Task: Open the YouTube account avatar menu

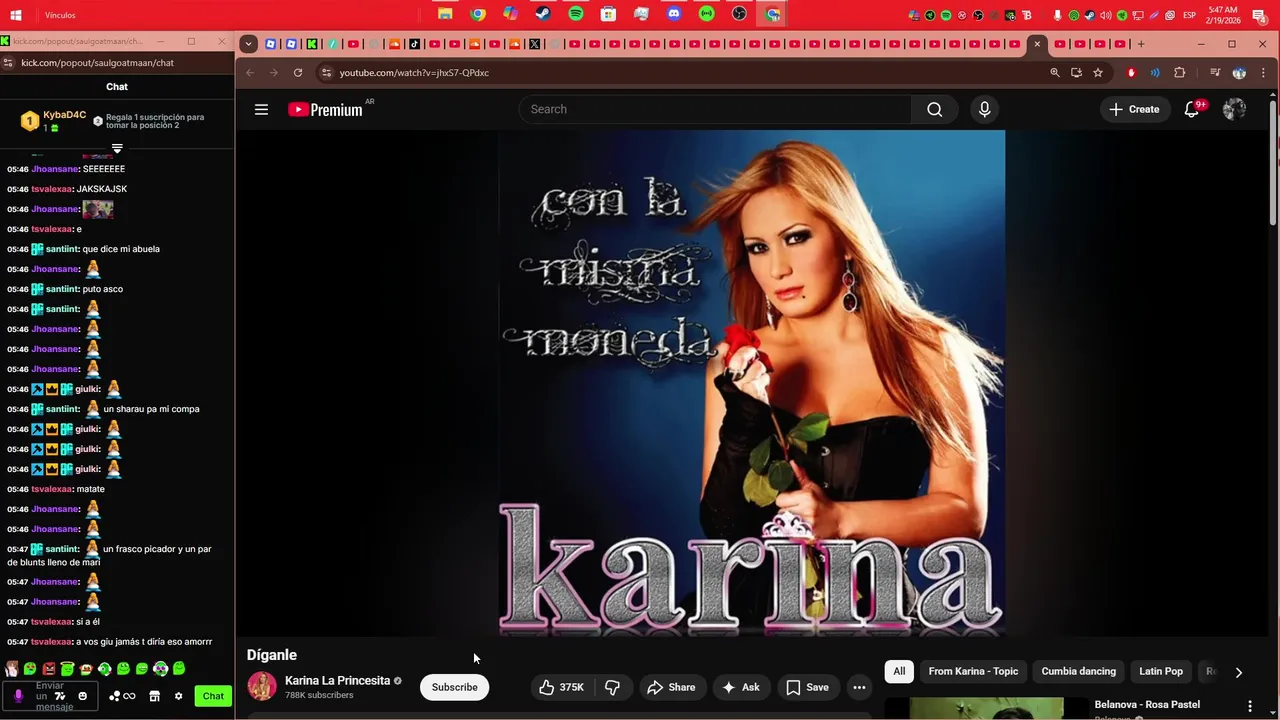Action: coord(1234,110)
